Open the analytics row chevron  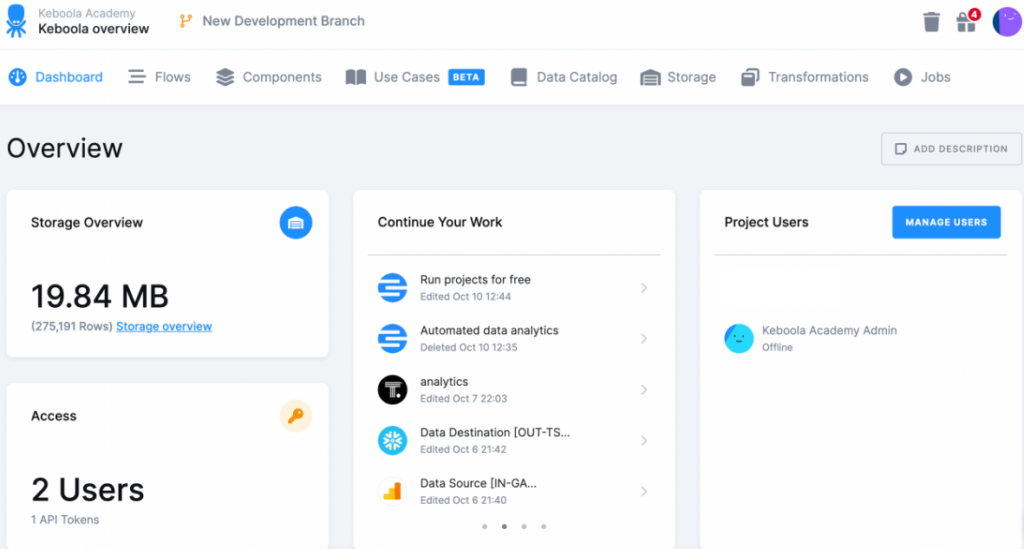pyautogui.click(x=644, y=390)
